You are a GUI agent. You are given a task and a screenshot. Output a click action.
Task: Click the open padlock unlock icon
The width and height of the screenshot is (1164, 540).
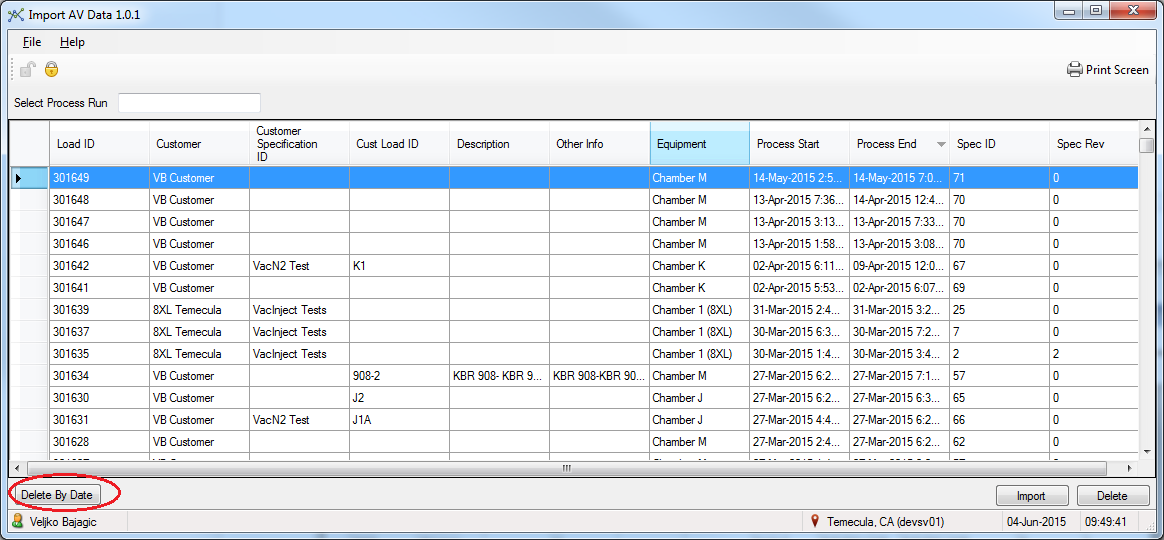(29, 69)
